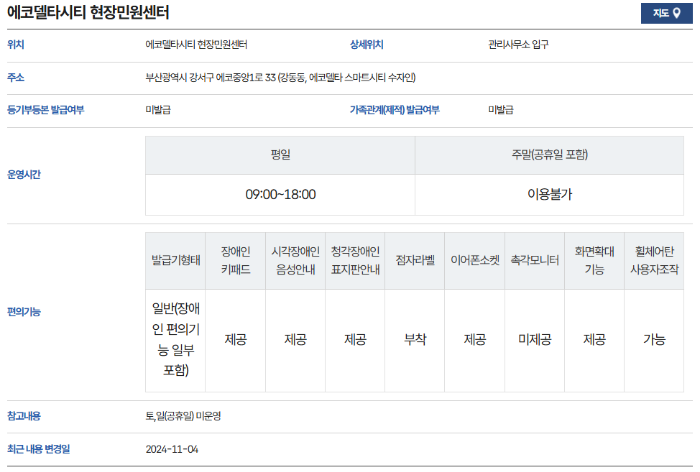Click the 운영시간 label

(x=24, y=175)
